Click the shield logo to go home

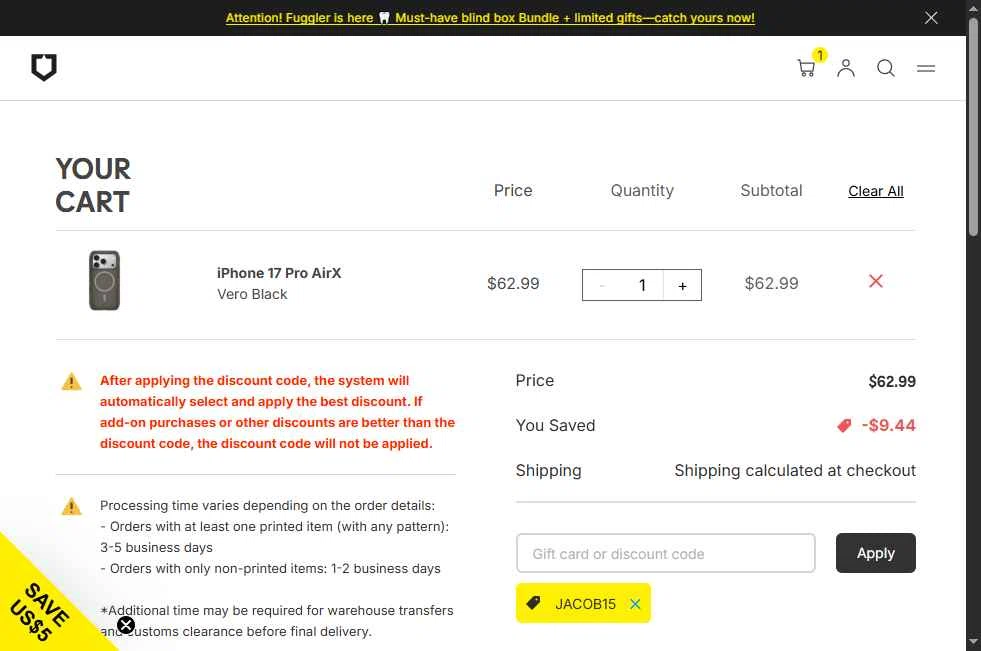coord(44,68)
